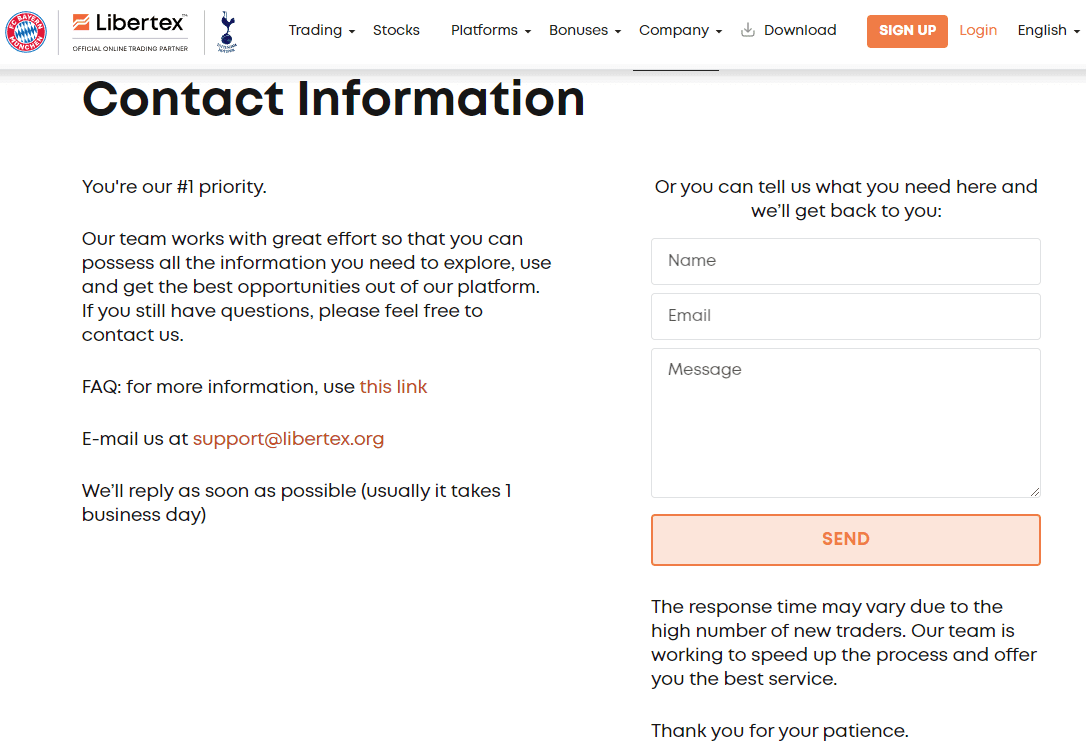The image size is (1086, 746).
Task: Submit the form with SEND button
Action: click(846, 540)
